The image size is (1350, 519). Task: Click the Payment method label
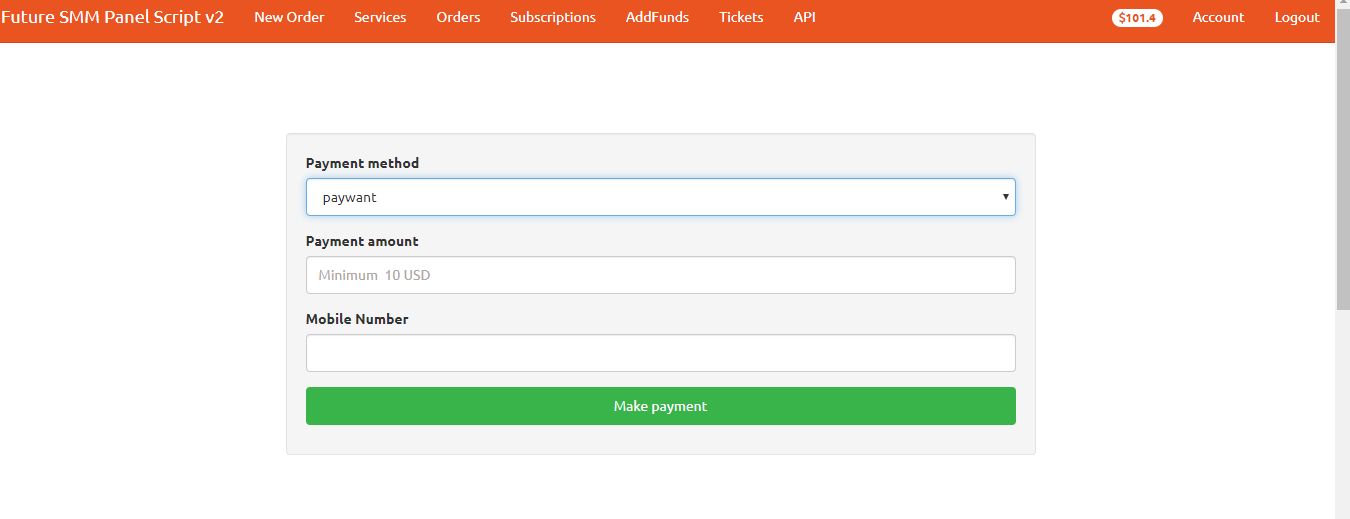[362, 163]
